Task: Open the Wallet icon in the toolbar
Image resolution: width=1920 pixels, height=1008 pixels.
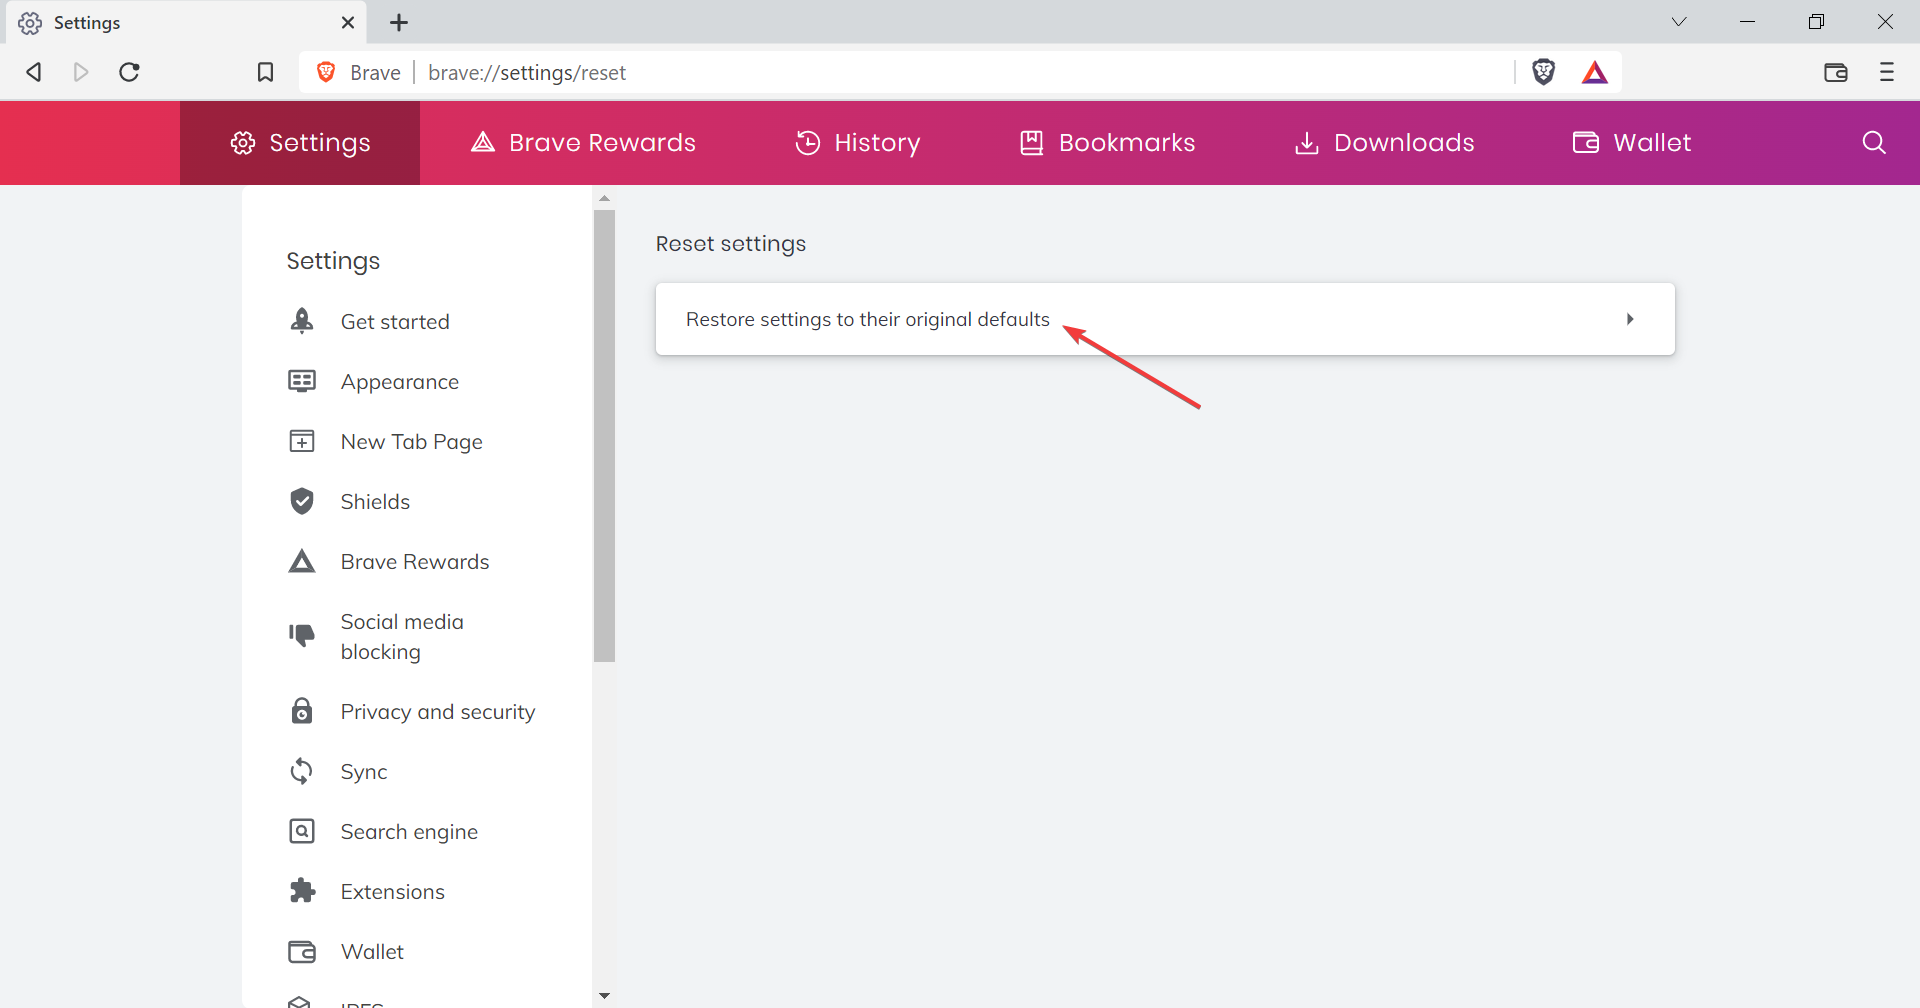Action: coord(1835,72)
